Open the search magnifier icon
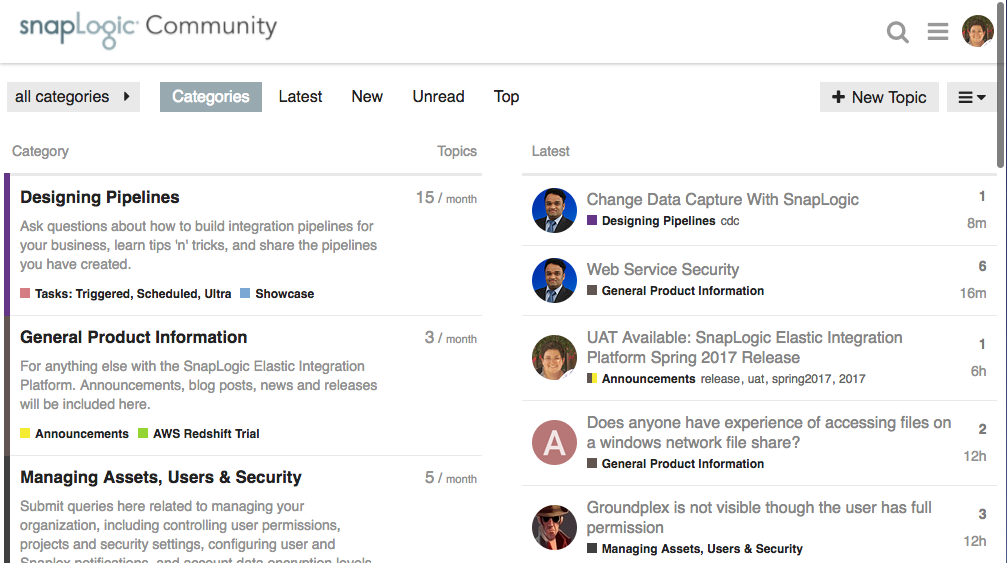This screenshot has height=563, width=1007. (x=897, y=31)
